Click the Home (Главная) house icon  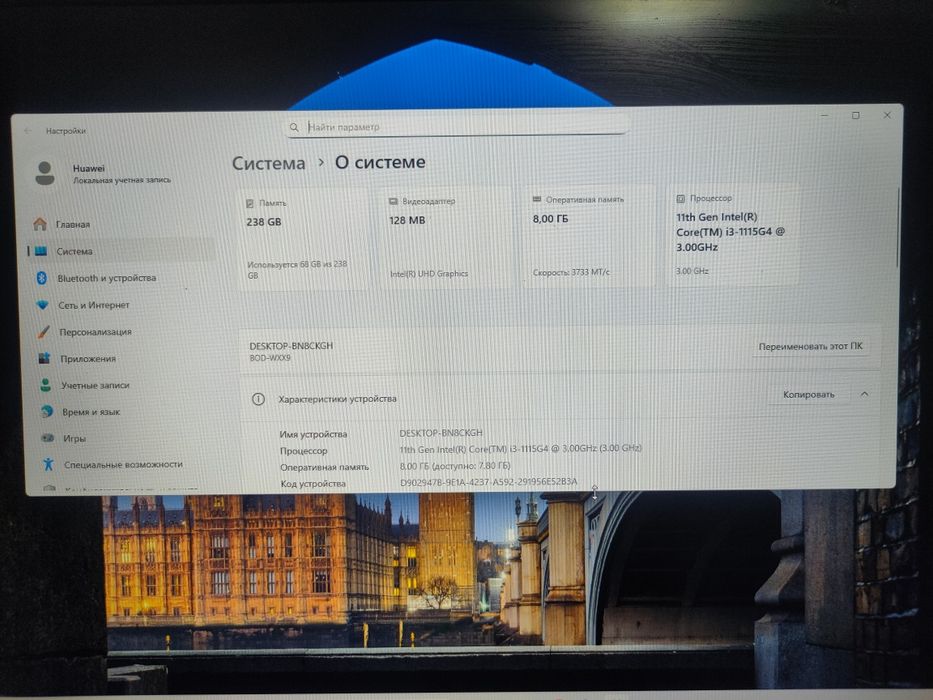[x=40, y=224]
